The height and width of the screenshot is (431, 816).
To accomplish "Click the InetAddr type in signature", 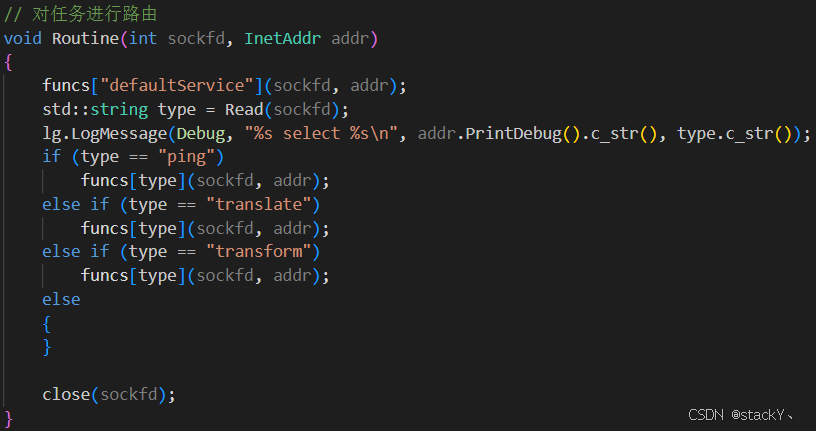I will click(x=283, y=39).
